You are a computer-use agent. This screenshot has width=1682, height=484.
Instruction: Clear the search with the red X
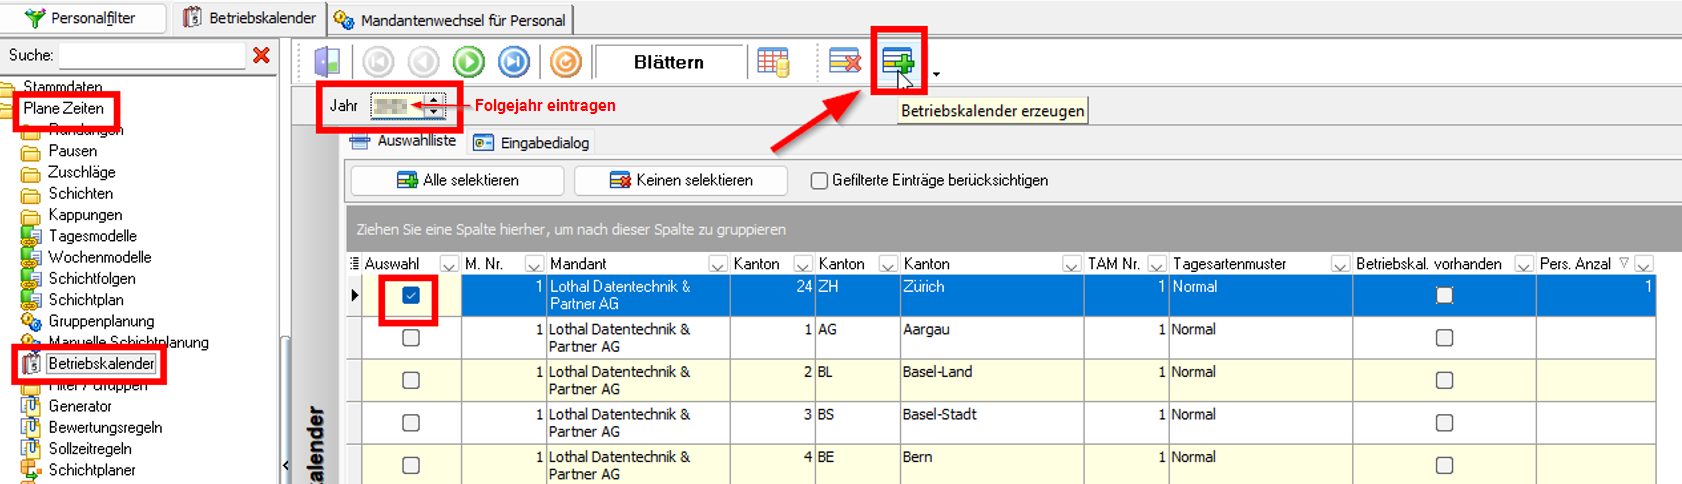point(261,56)
